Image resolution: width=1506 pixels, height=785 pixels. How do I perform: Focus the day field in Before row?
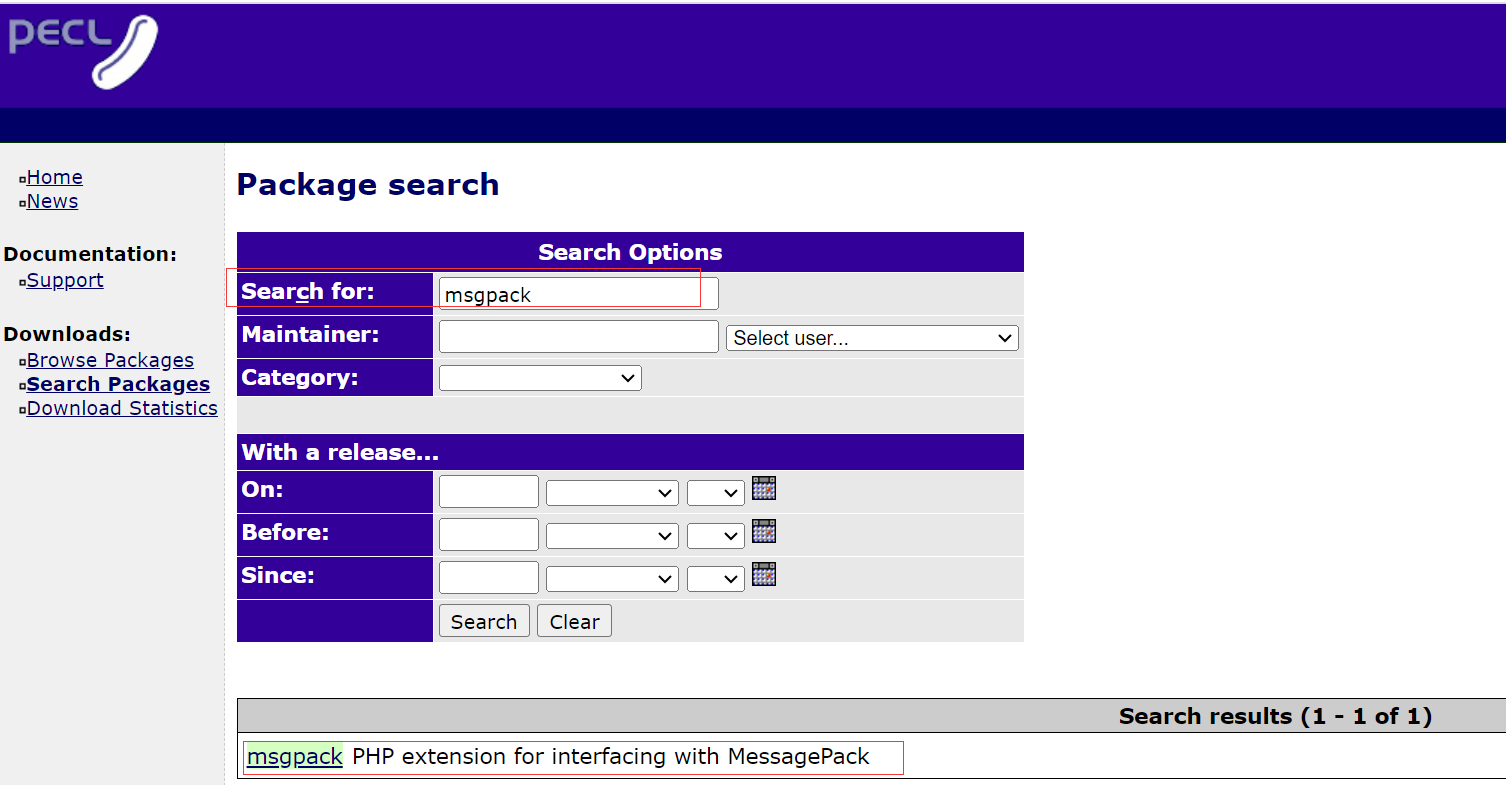click(x=489, y=535)
